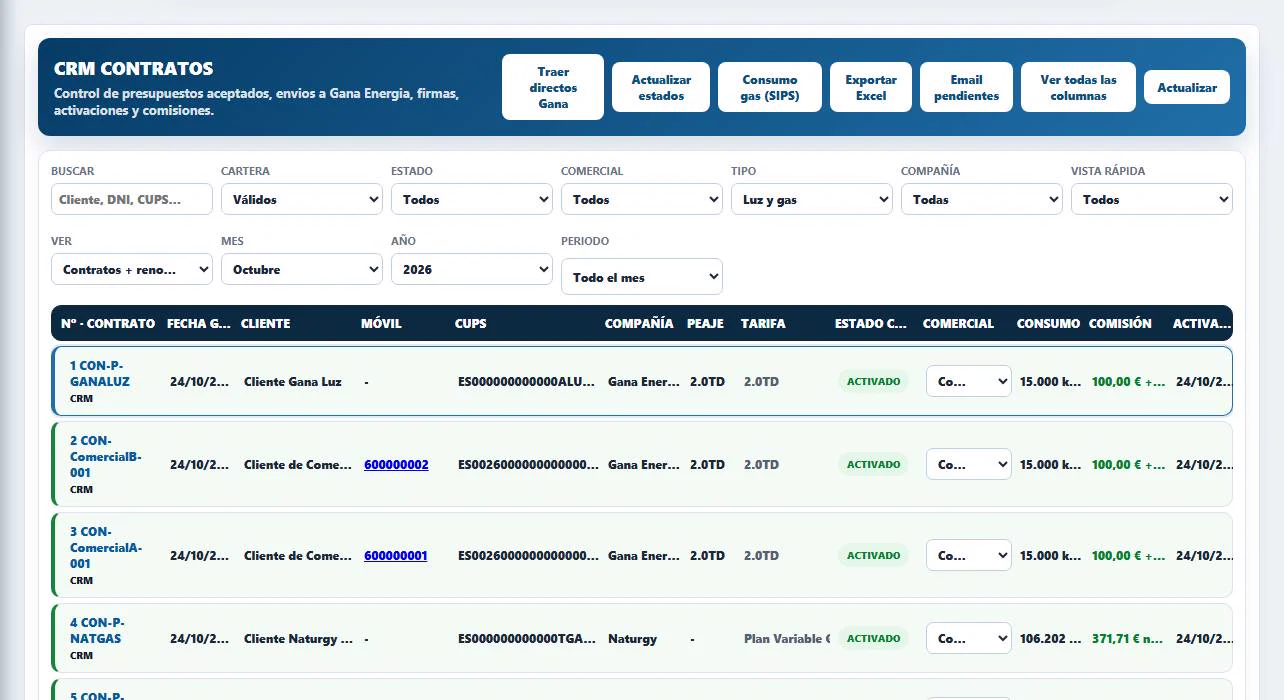Expand the Estado filter dropdown
The image size is (1284, 700).
point(472,199)
